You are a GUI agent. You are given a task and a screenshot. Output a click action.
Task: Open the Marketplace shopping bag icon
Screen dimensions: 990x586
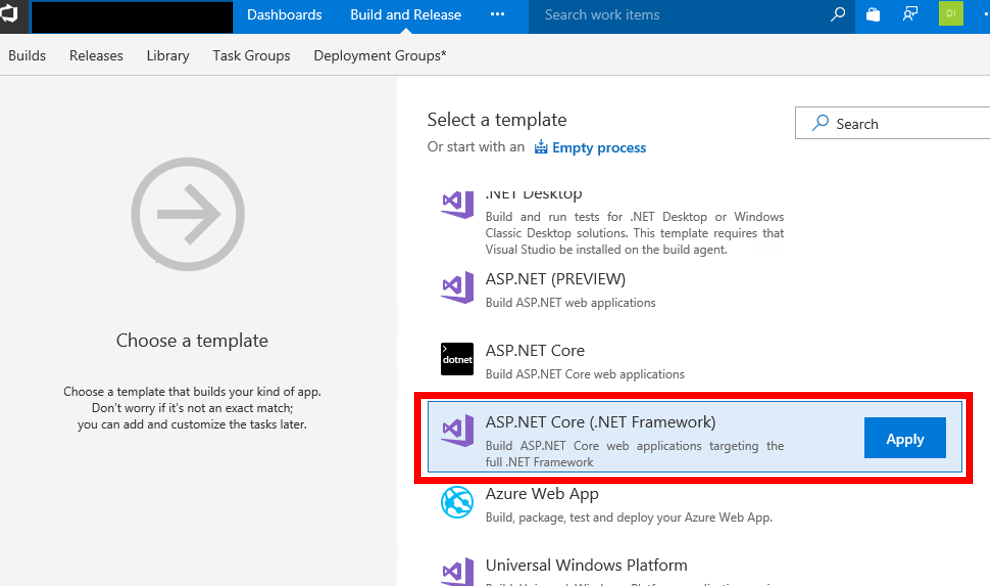(x=873, y=15)
